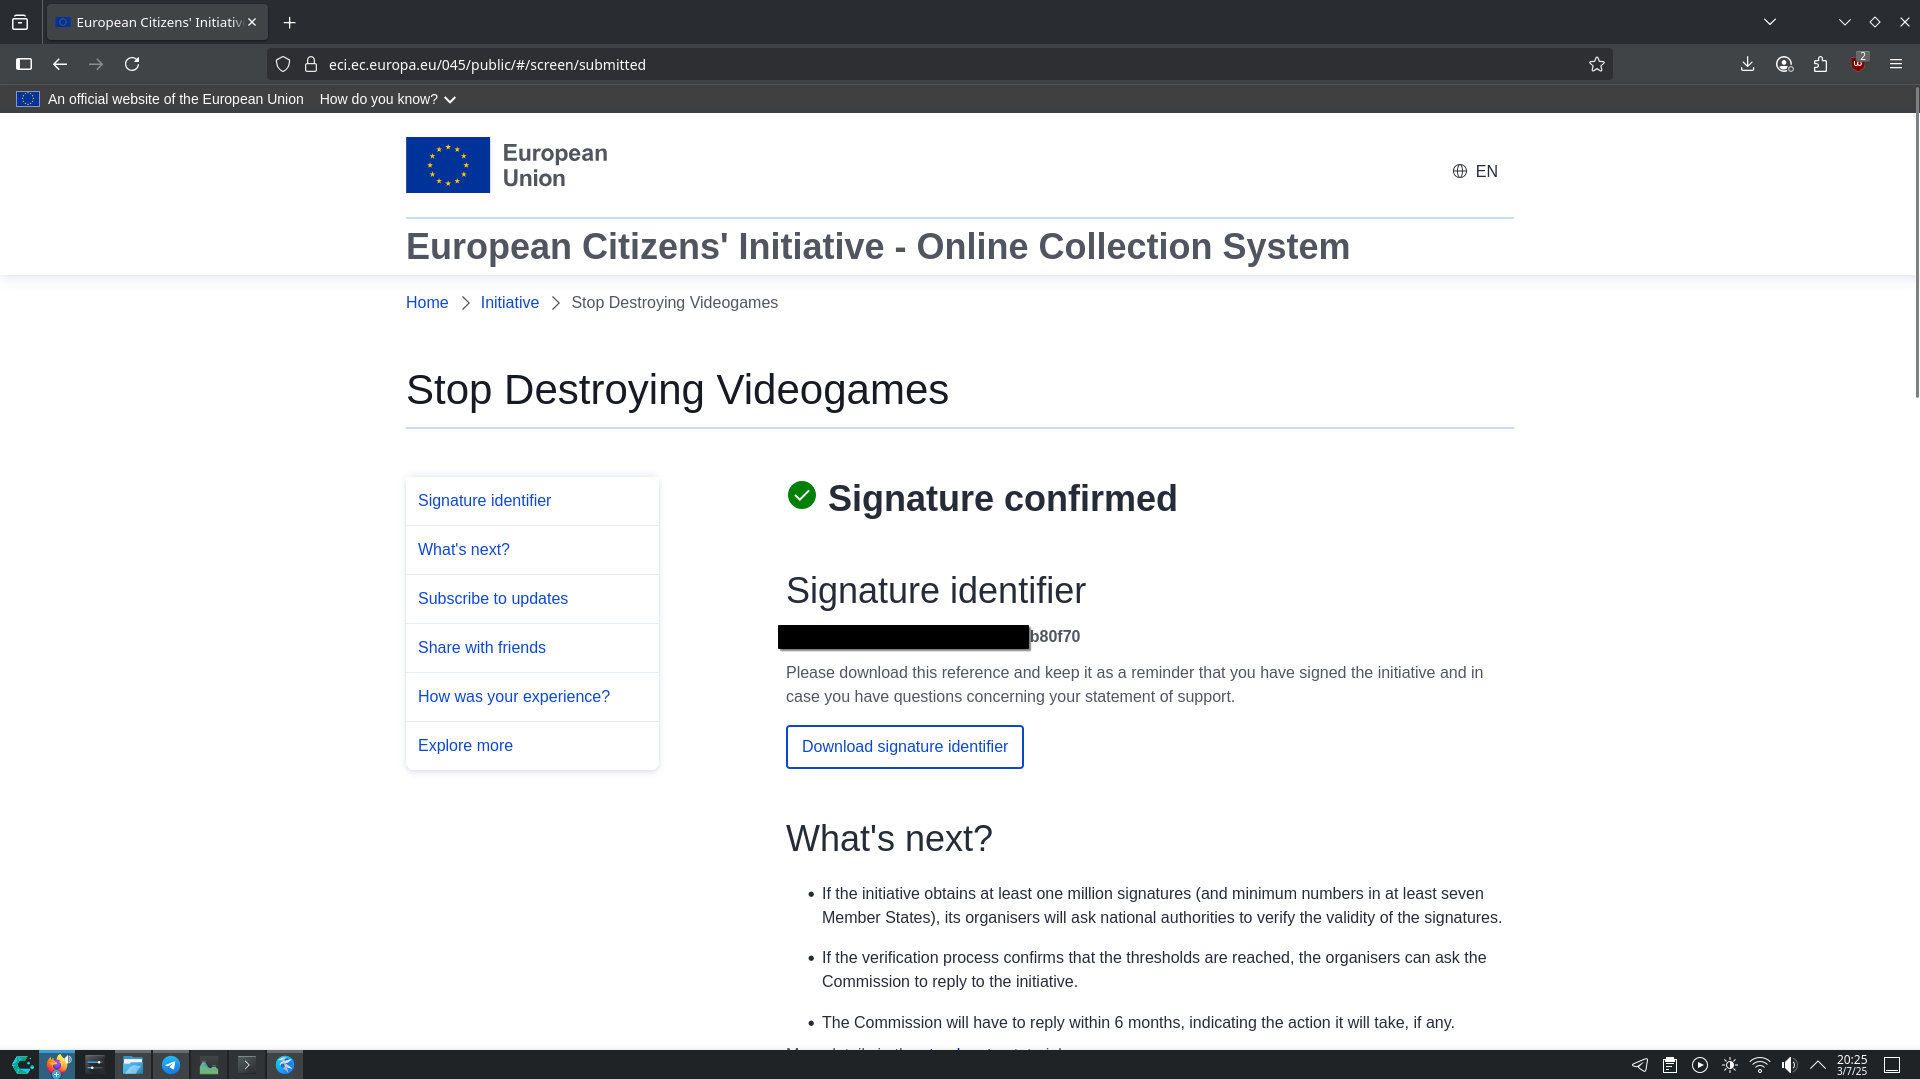Open the Wi-Fi network tray icon
The height and width of the screenshot is (1079, 1920).
coord(1760,1065)
